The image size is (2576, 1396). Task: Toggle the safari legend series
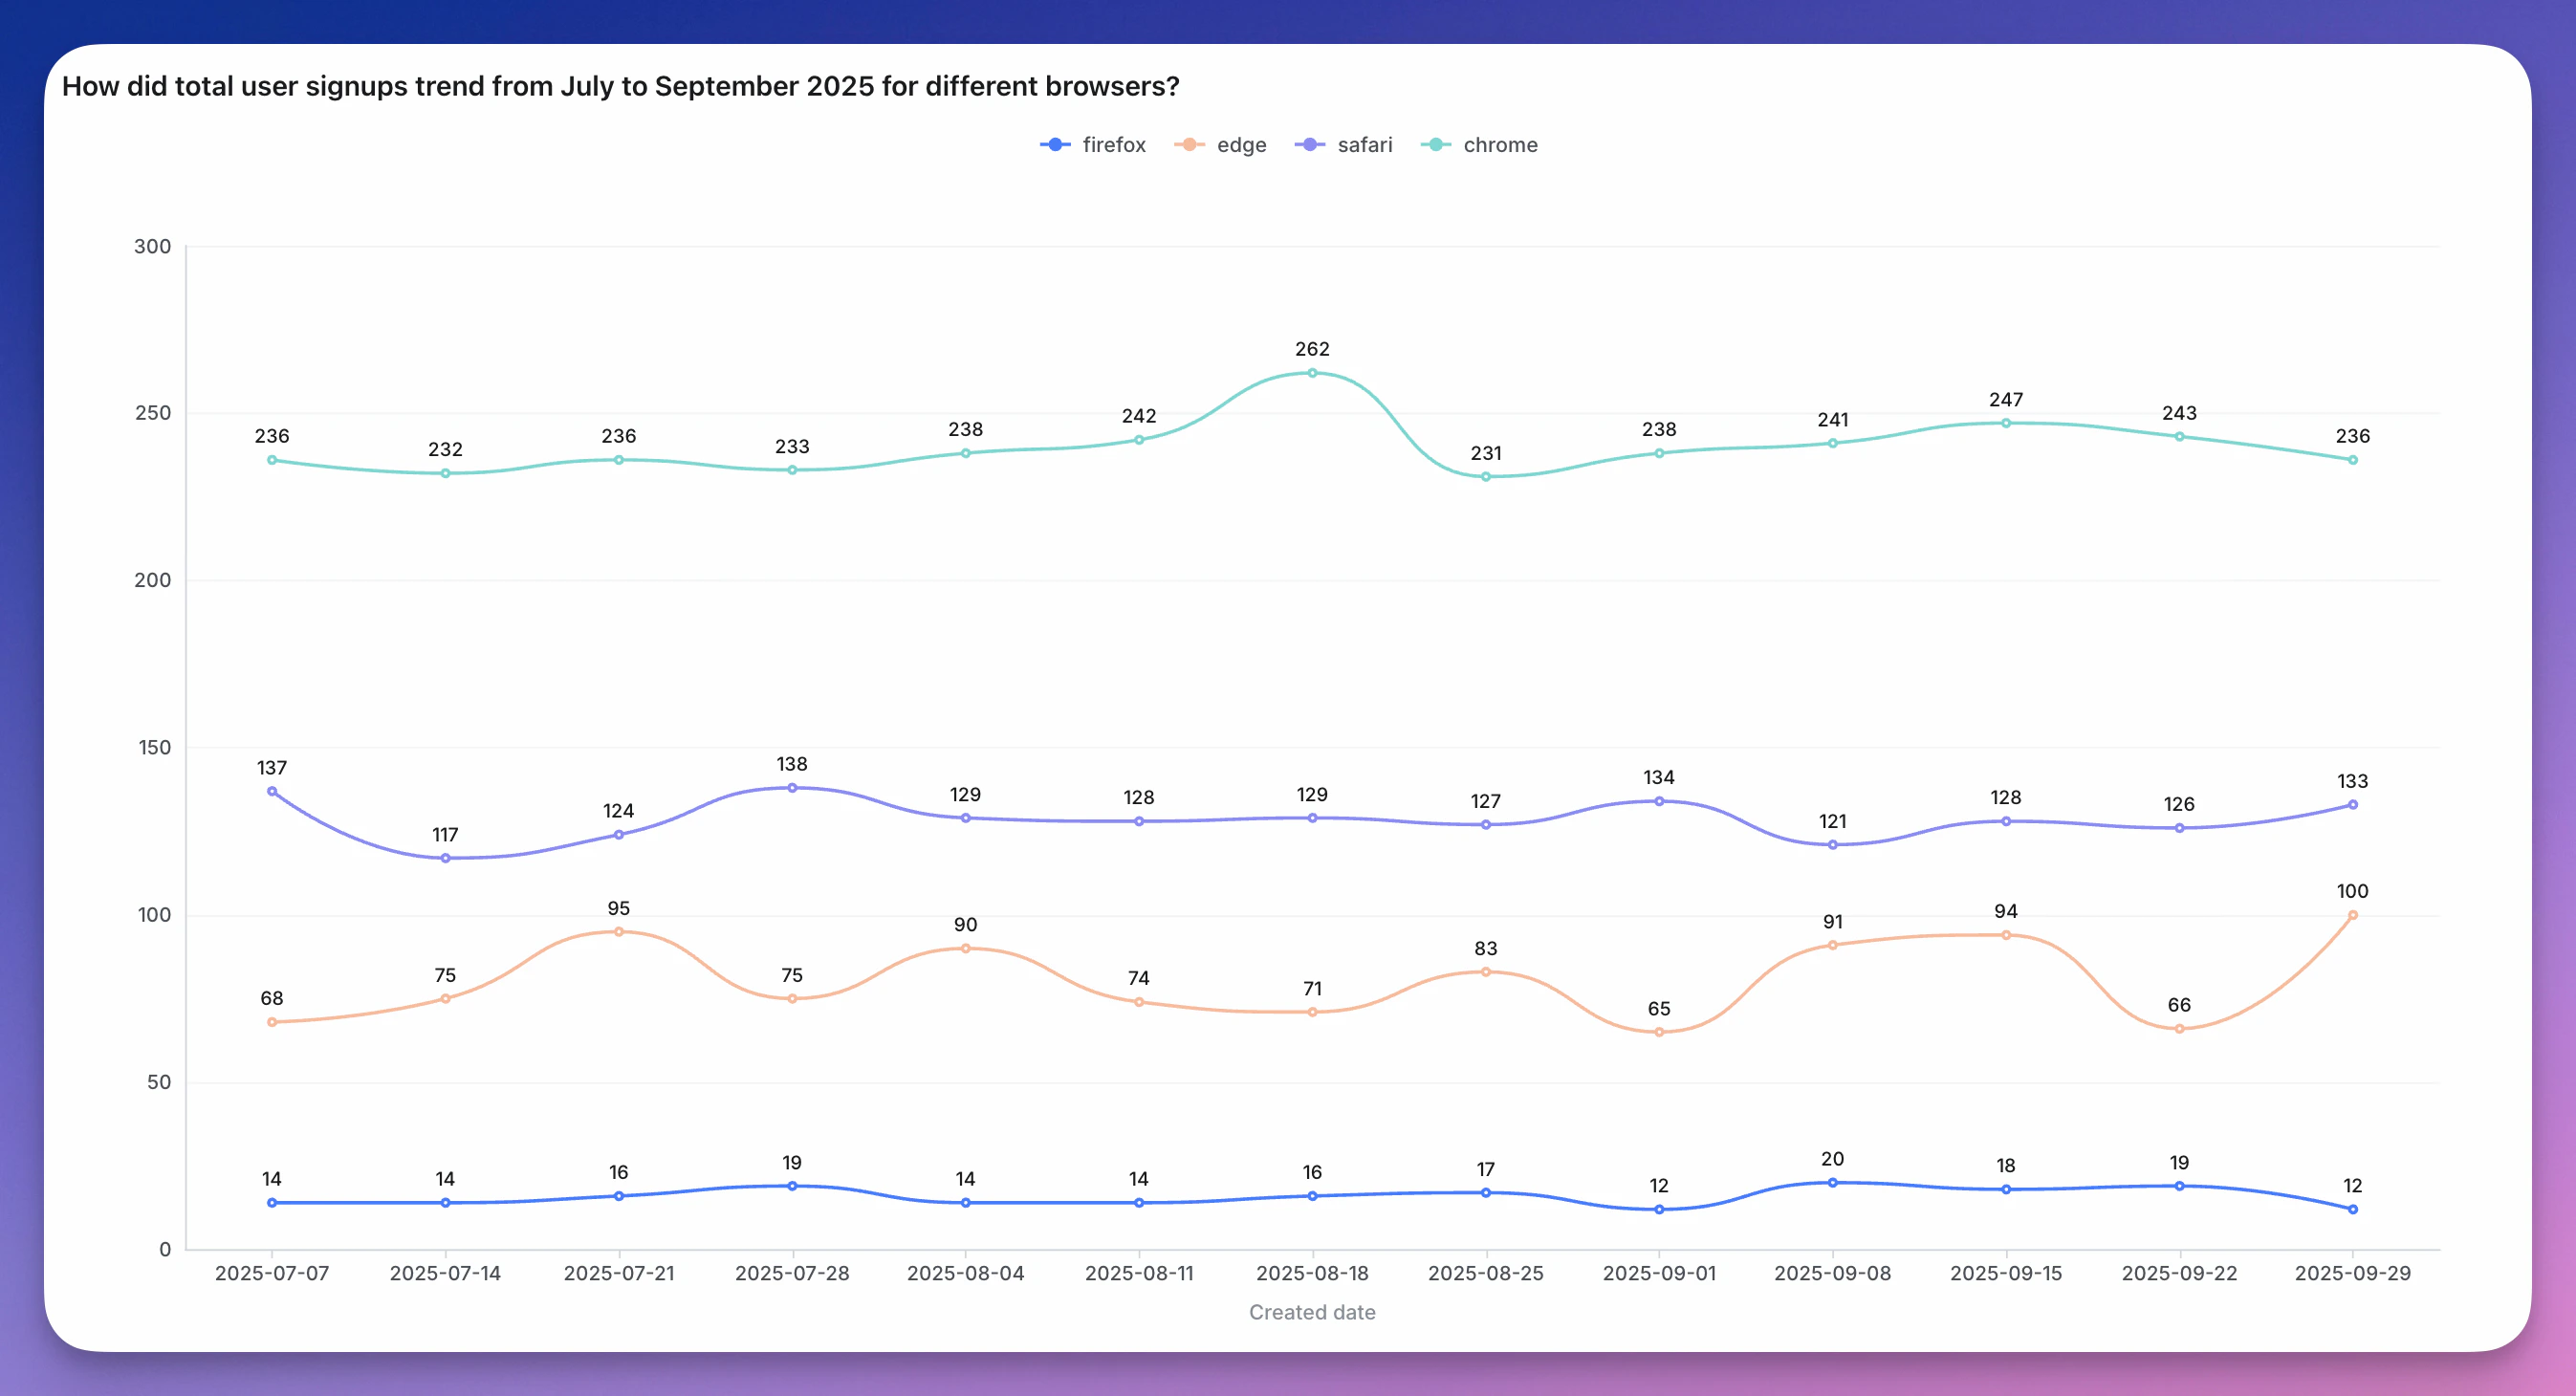pyautogui.click(x=1364, y=145)
